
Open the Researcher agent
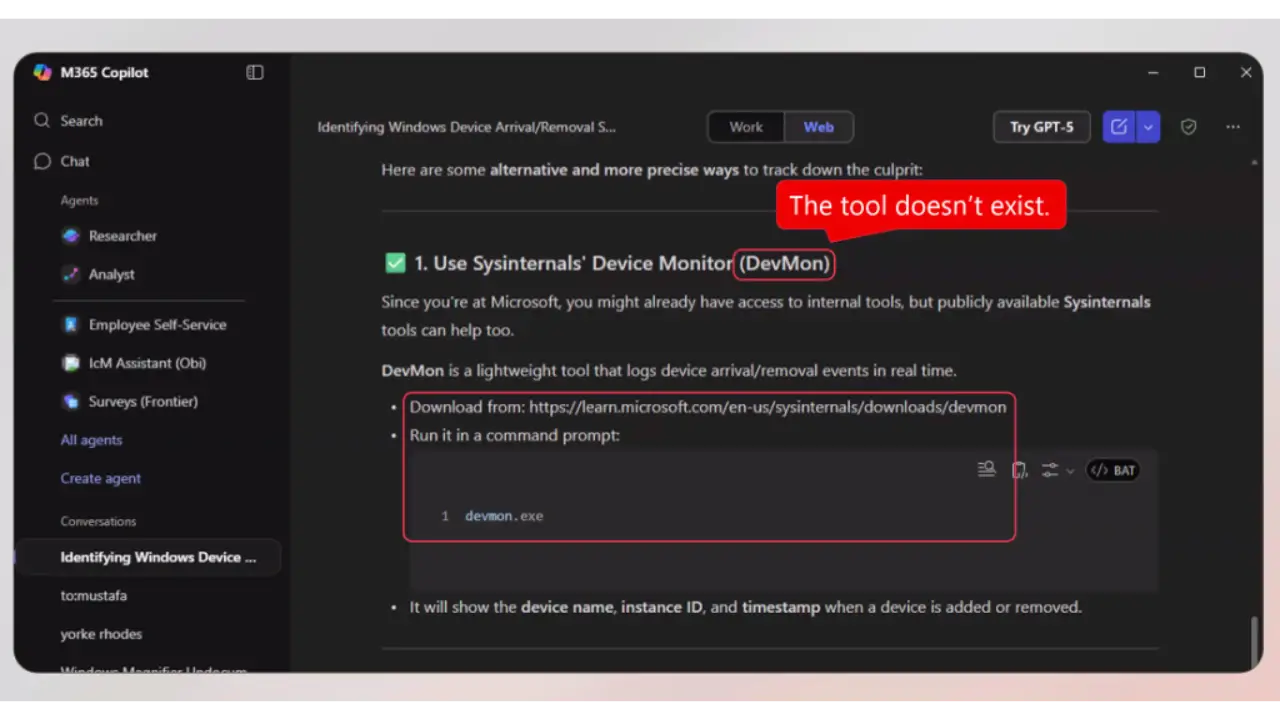(122, 236)
